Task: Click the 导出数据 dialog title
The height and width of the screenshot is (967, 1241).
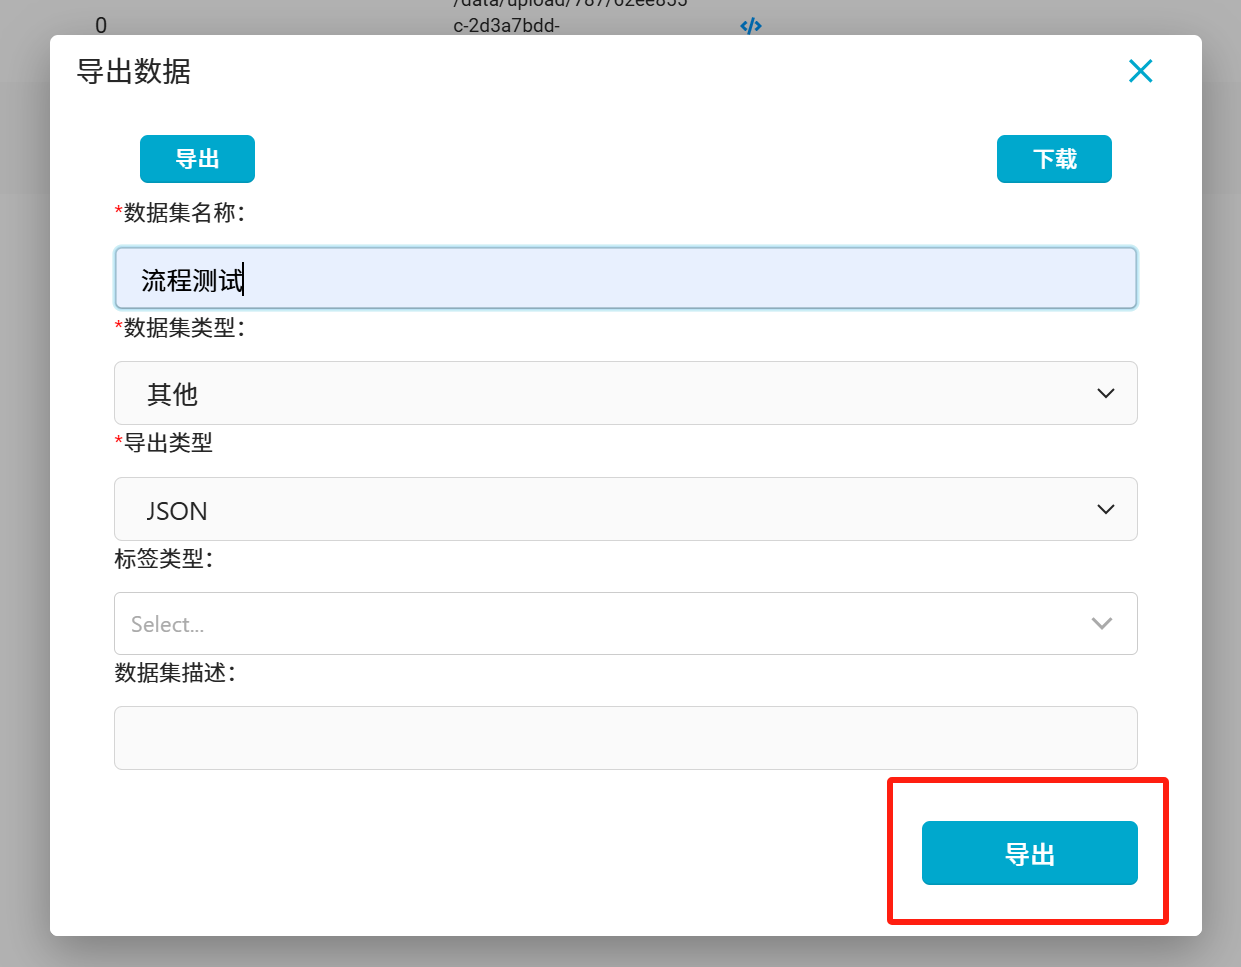Action: [x=134, y=72]
